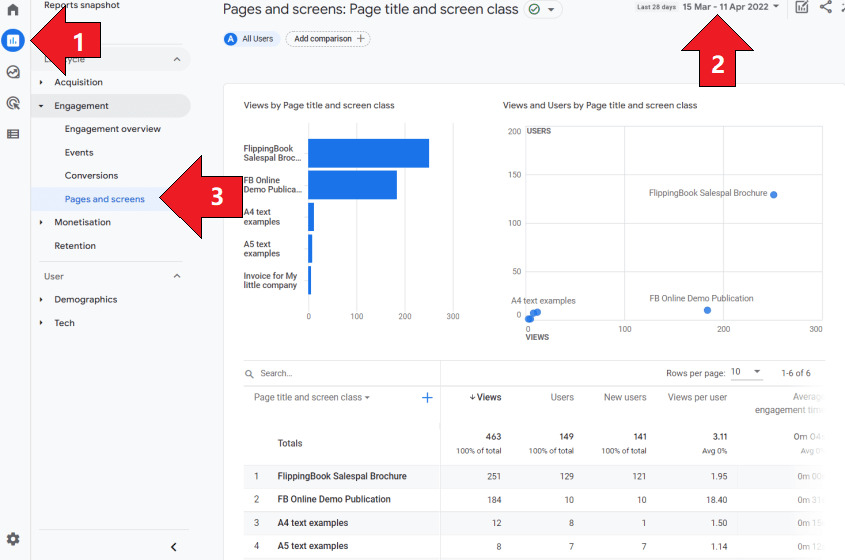The width and height of the screenshot is (845, 560).
Task: Open the Rows per page dropdown
Action: [746, 372]
